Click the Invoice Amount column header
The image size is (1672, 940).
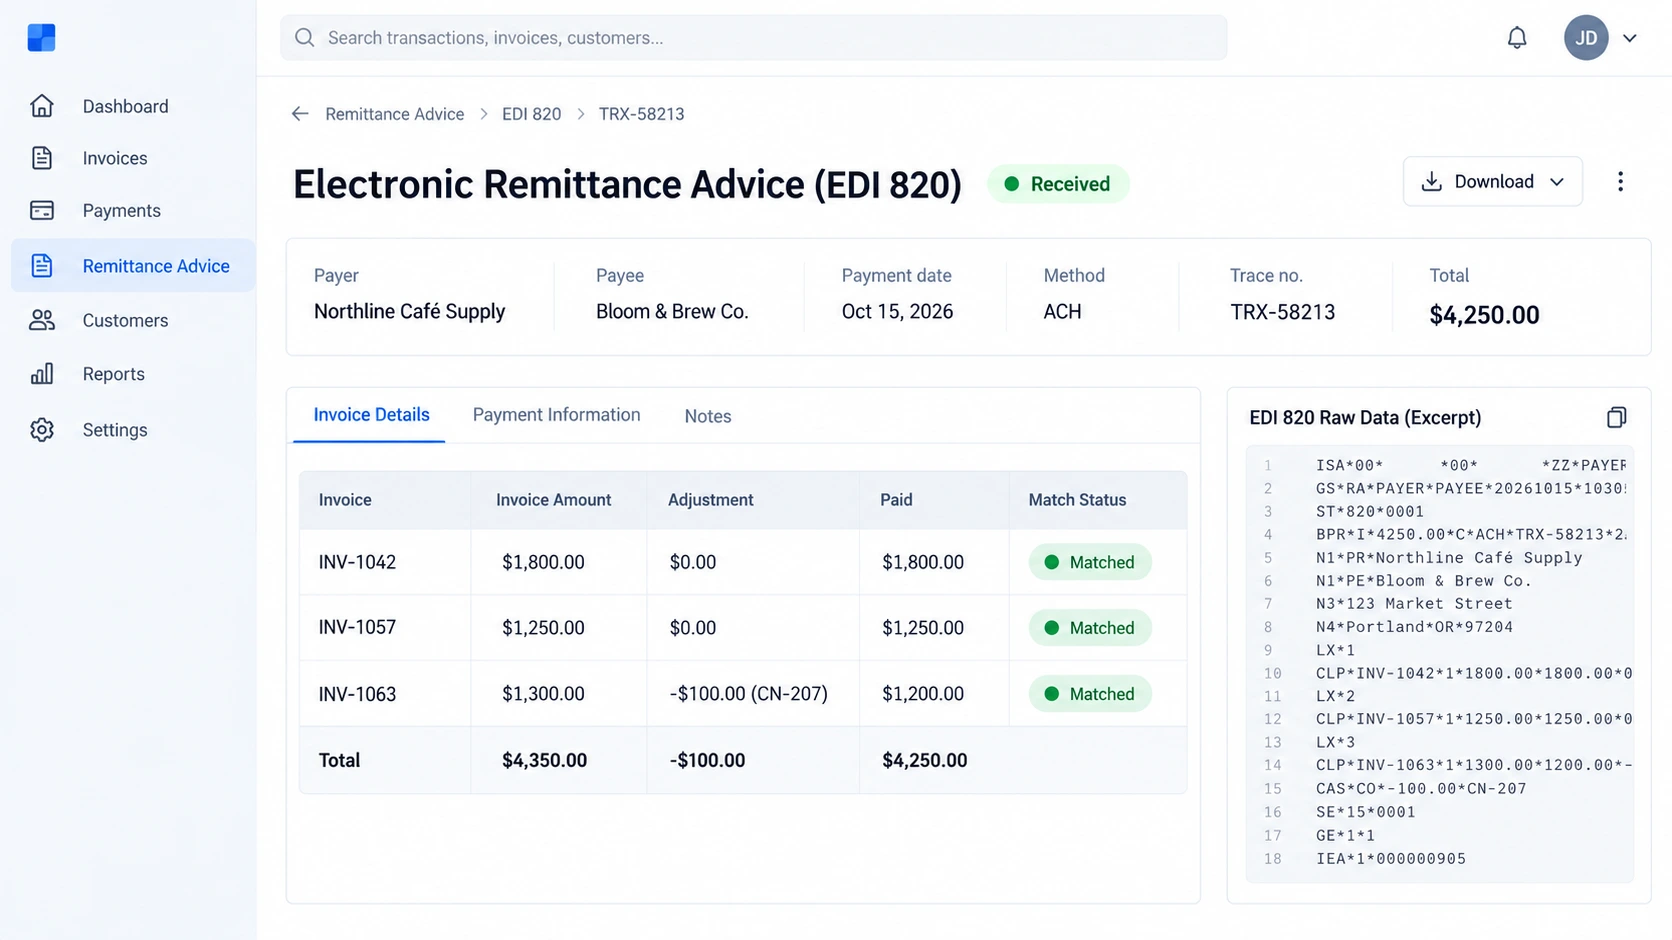[x=554, y=500]
